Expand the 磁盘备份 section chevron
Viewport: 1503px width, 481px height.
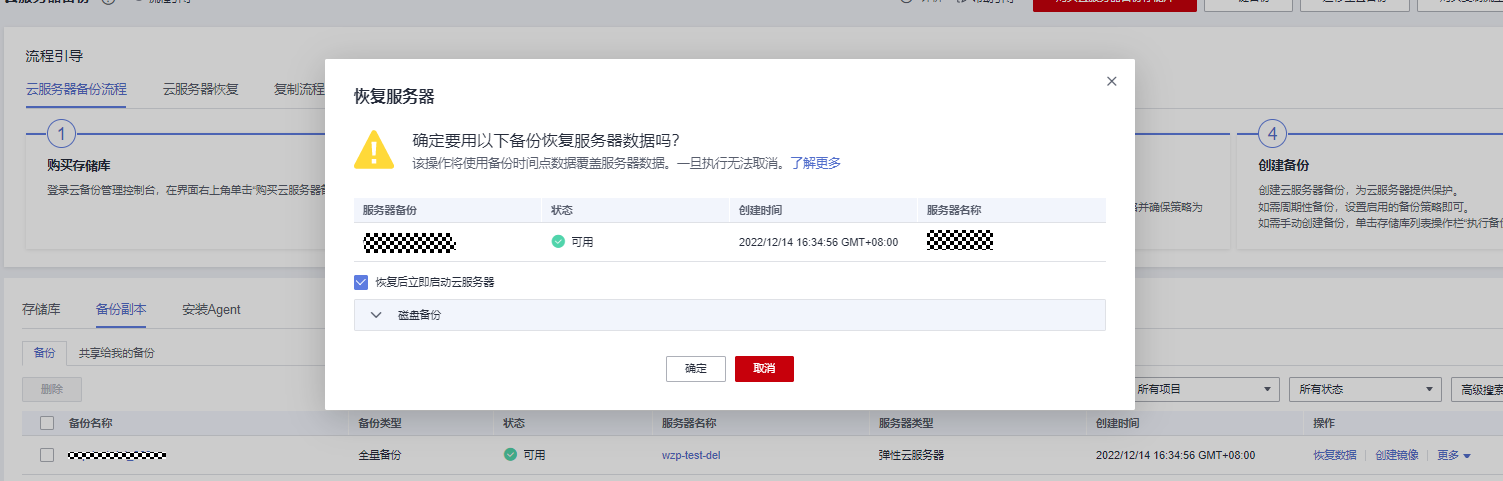point(376,315)
